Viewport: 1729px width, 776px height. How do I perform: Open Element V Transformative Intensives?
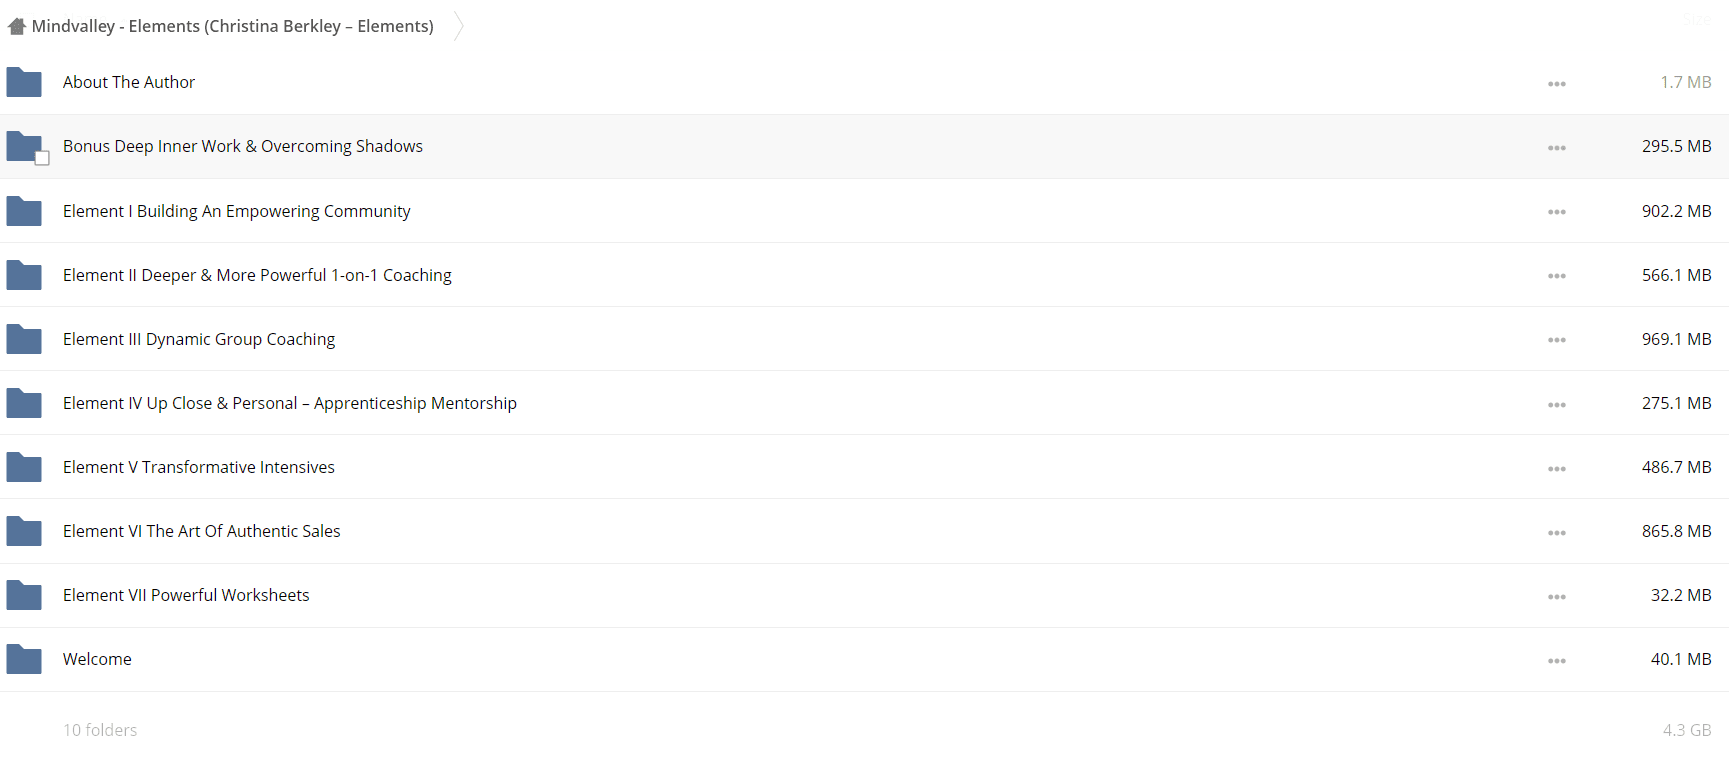tap(199, 467)
